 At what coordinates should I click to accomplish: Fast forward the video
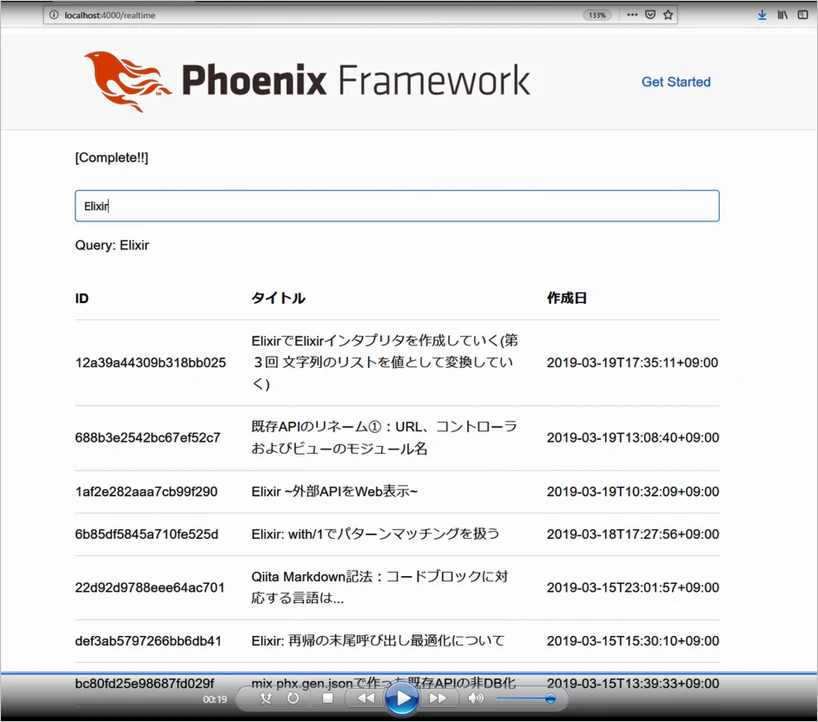(x=438, y=698)
